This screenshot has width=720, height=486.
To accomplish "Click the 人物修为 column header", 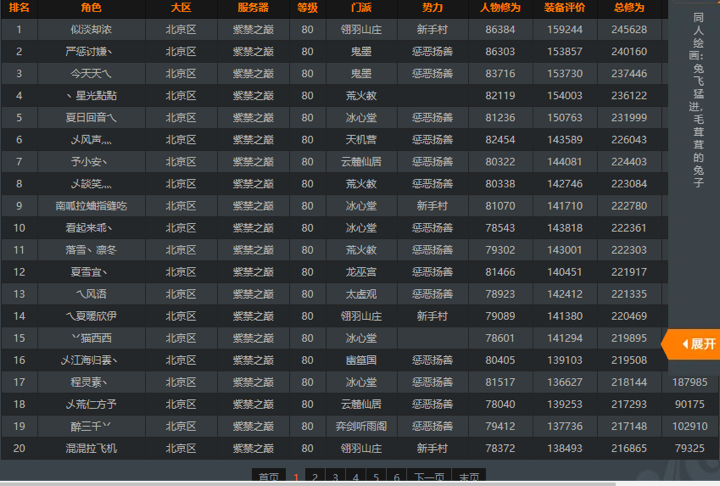I will 500,7.
